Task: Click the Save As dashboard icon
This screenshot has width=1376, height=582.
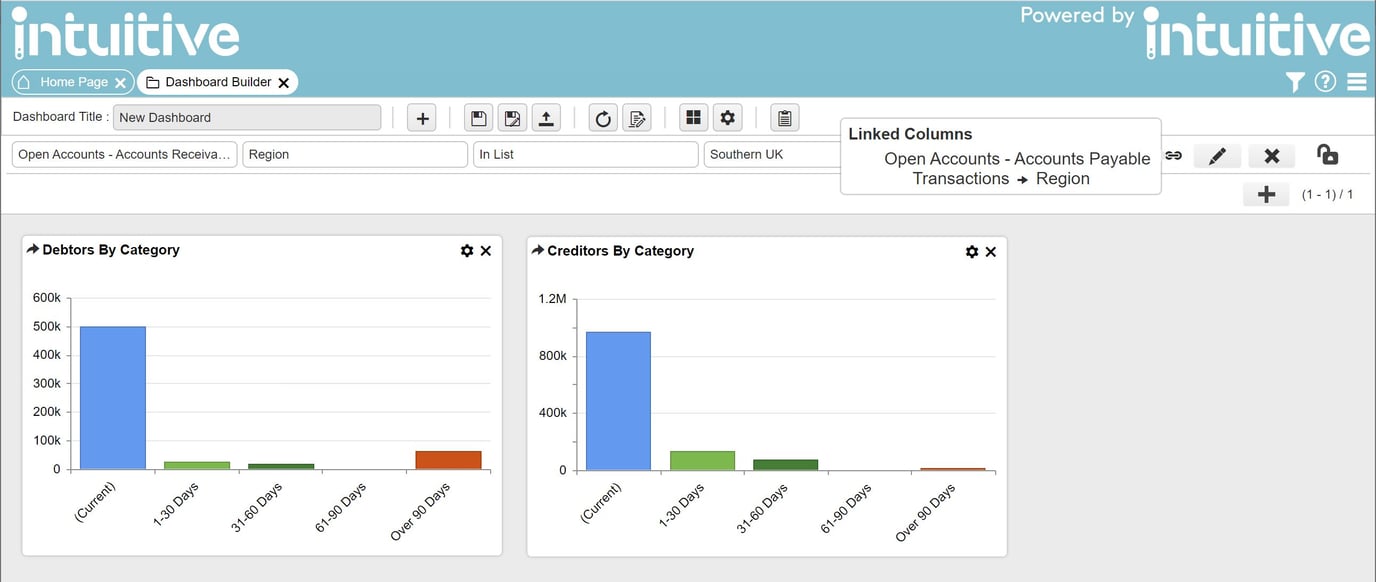Action: pyautogui.click(x=512, y=117)
